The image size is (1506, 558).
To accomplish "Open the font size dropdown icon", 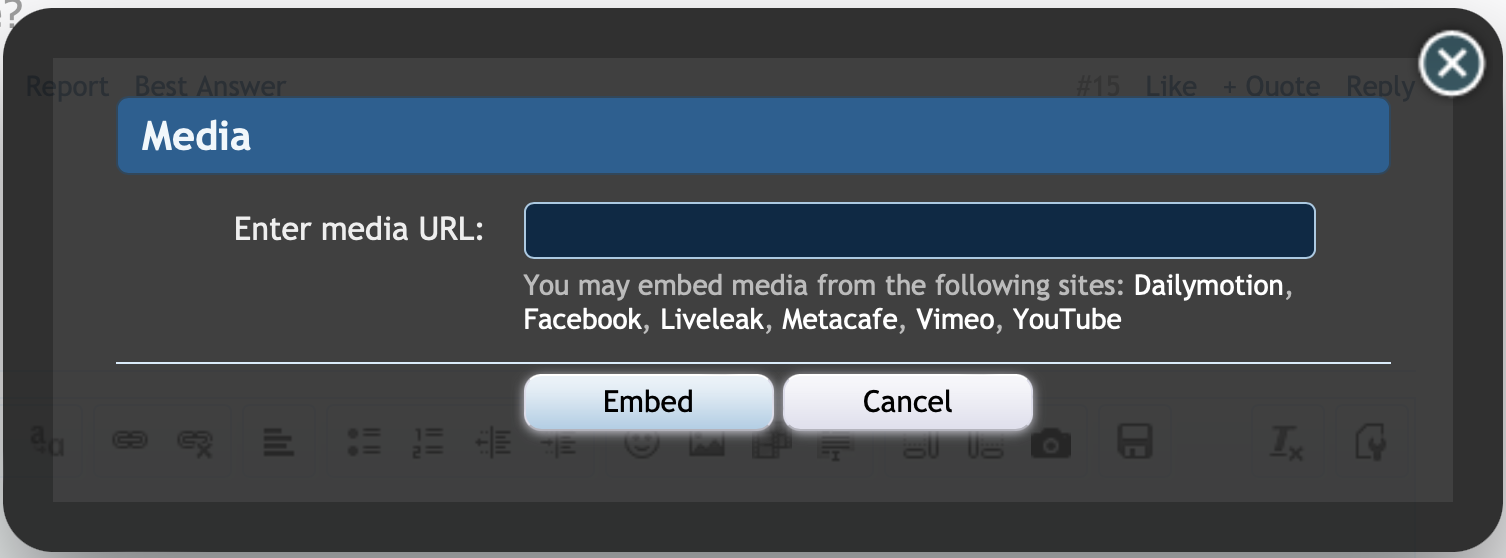I will (x=46, y=441).
